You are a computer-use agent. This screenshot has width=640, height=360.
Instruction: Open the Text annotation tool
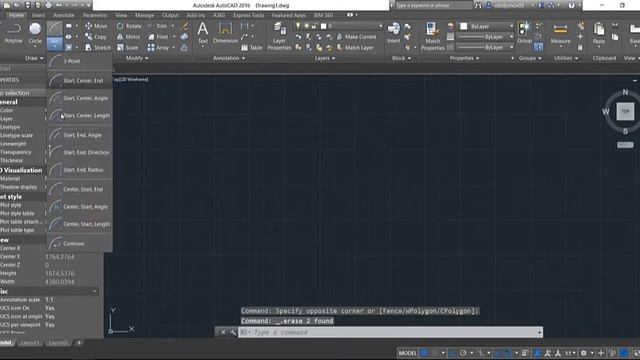pyautogui.click(x=202, y=33)
